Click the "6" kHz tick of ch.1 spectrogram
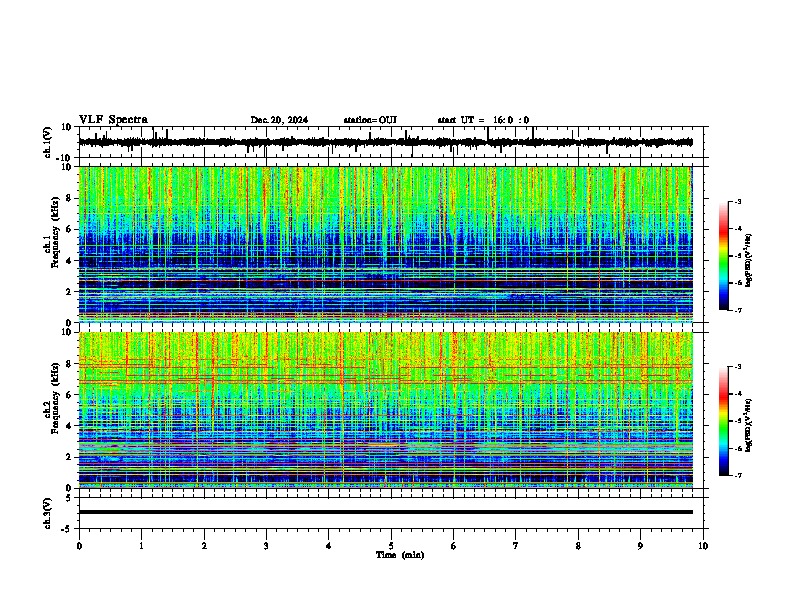This screenshot has width=792, height=612. coord(69,230)
